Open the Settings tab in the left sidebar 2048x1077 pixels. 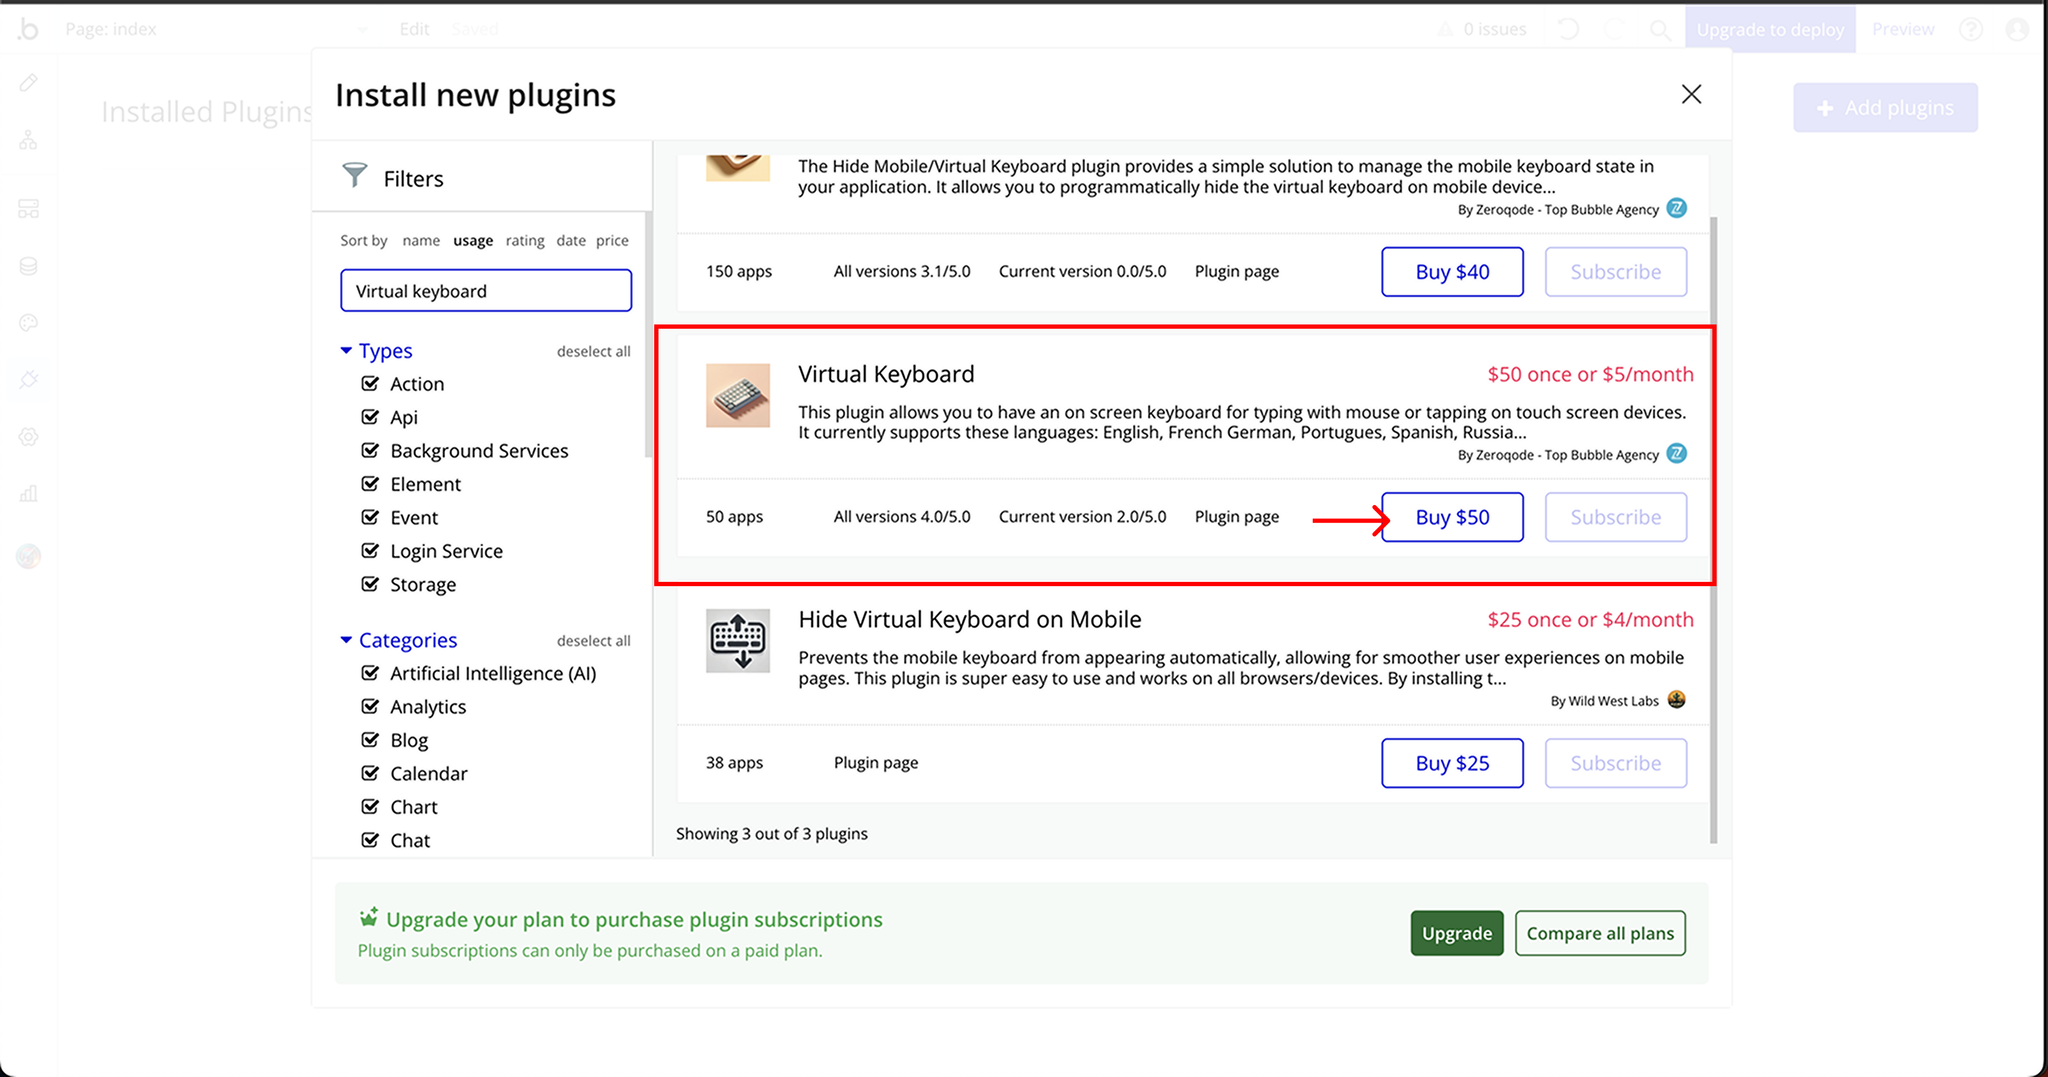[28, 437]
